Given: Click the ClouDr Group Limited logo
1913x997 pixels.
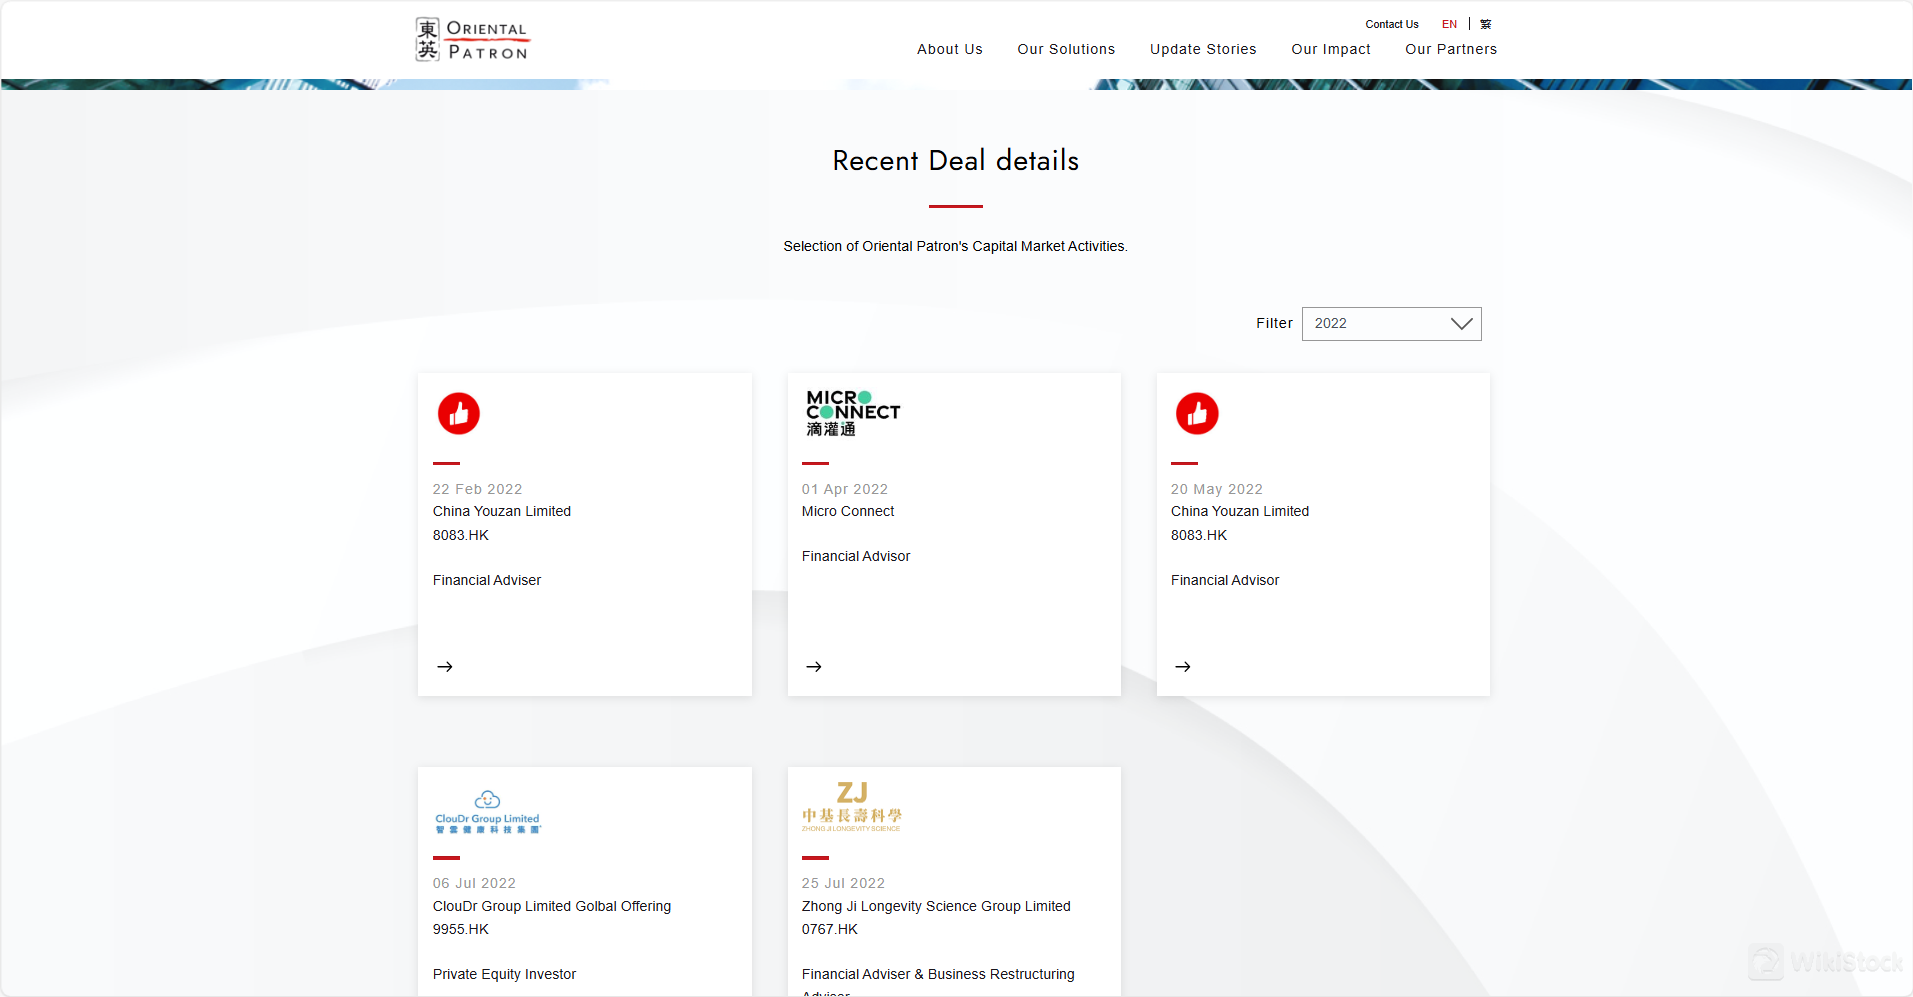Looking at the screenshot, I should pyautogui.click(x=488, y=812).
